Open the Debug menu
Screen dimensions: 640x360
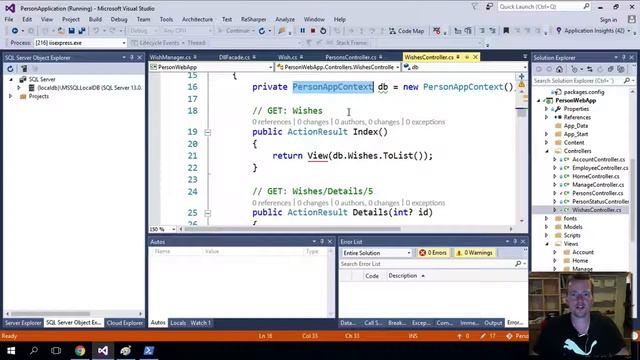pos(119,19)
